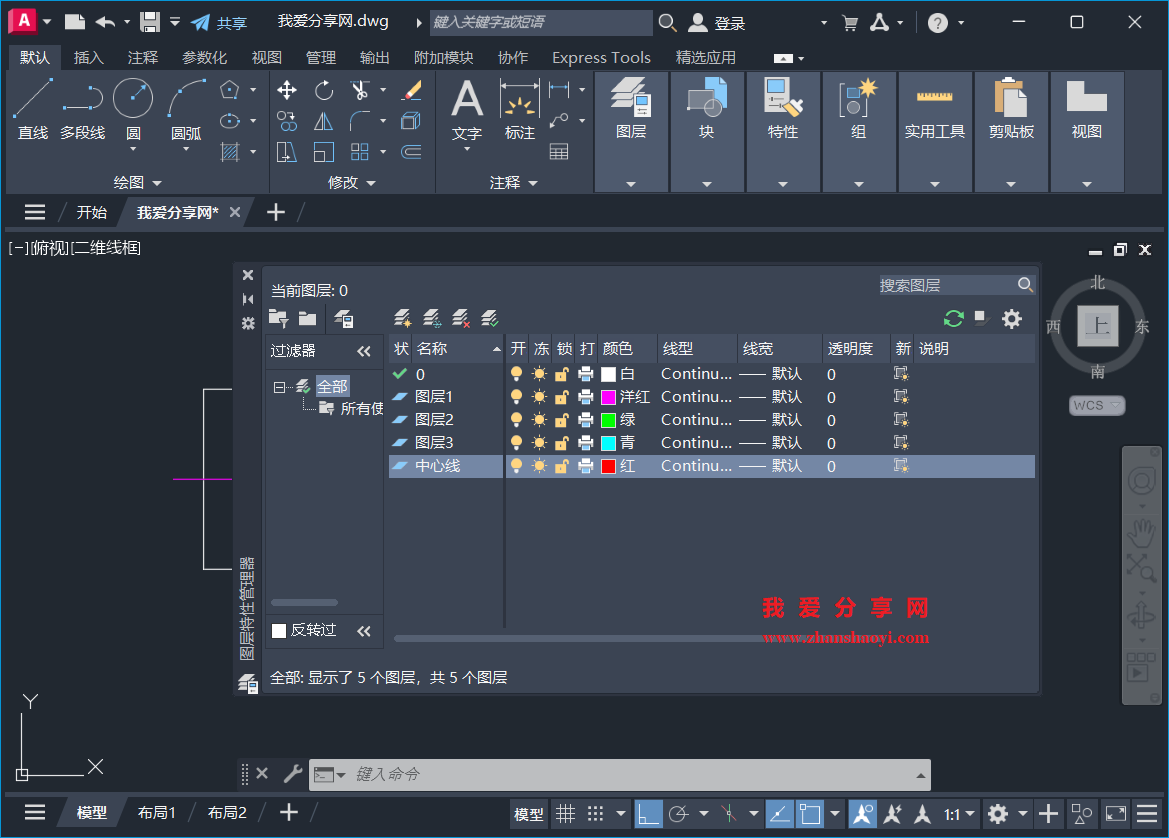Switch to the 开始 document tab
1169x838 pixels.
pyautogui.click(x=92, y=212)
